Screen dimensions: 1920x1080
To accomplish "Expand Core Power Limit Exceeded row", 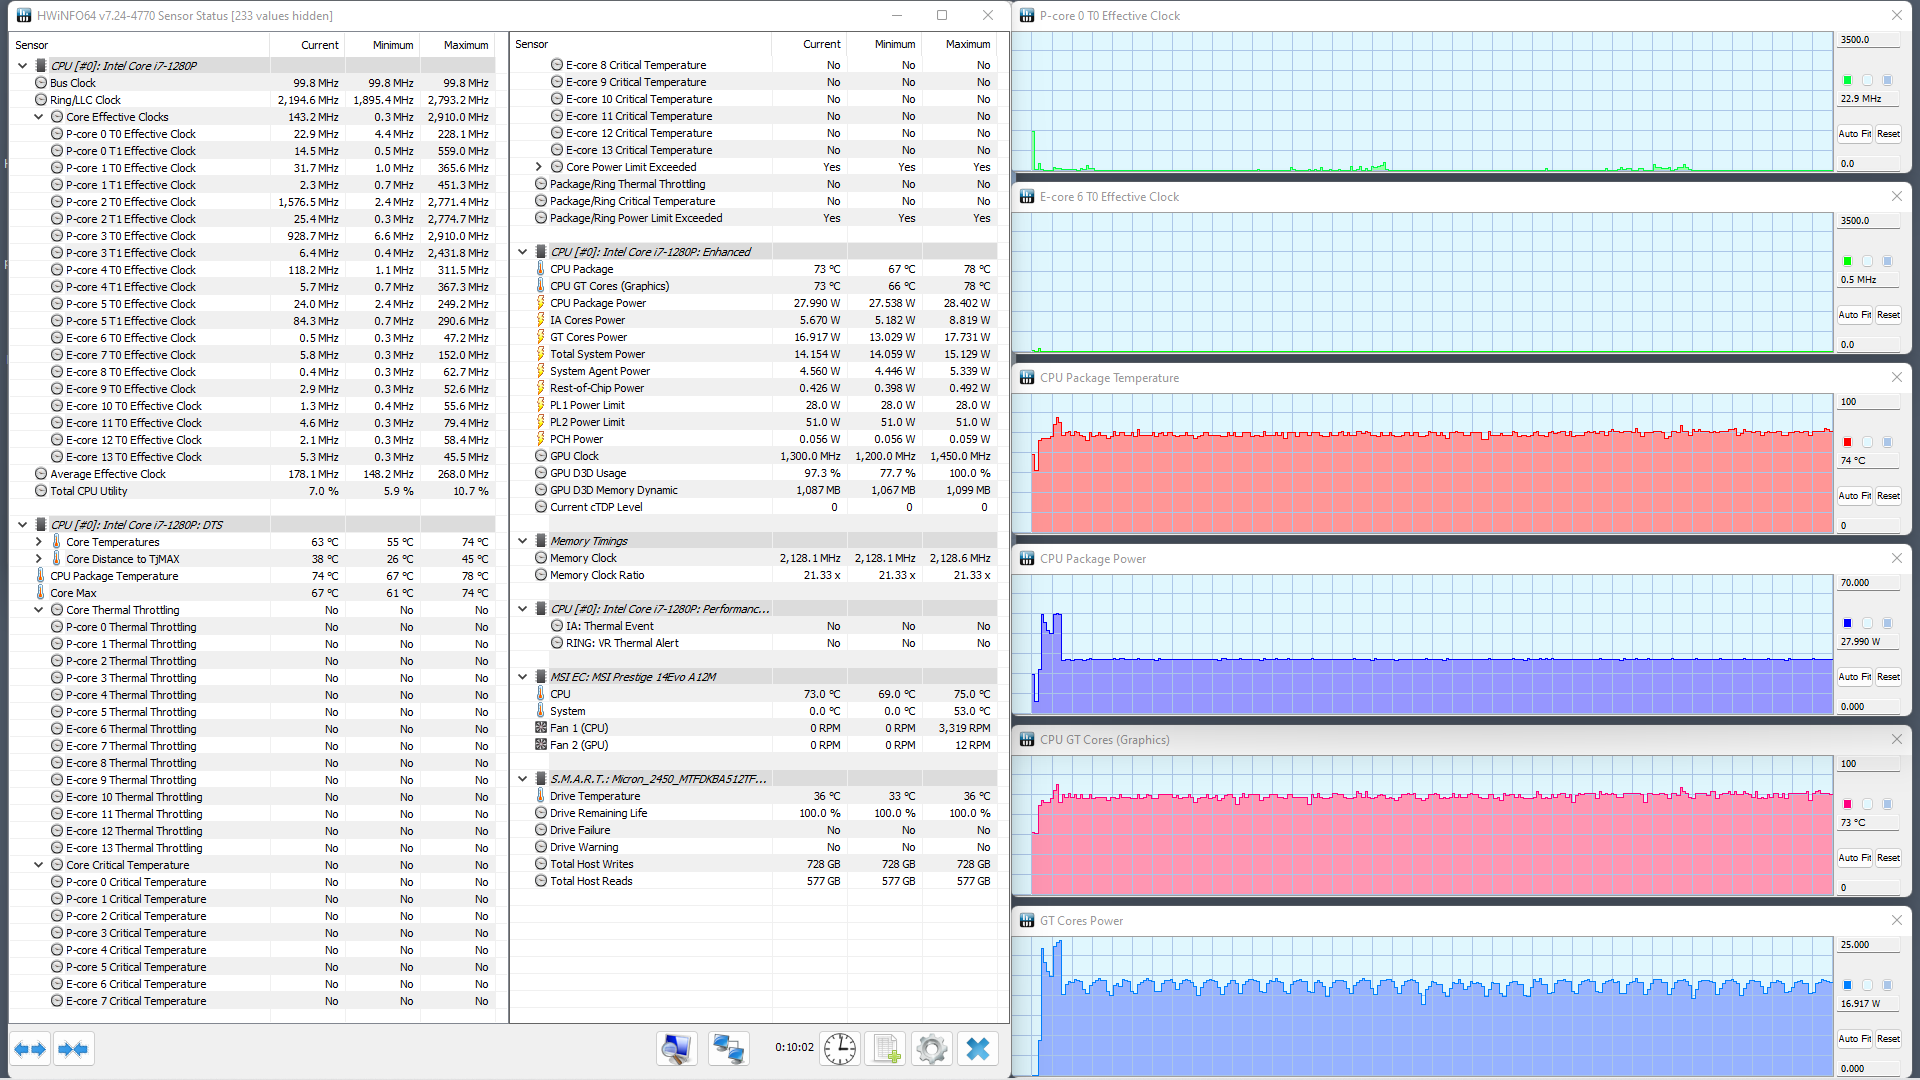I will 539,167.
